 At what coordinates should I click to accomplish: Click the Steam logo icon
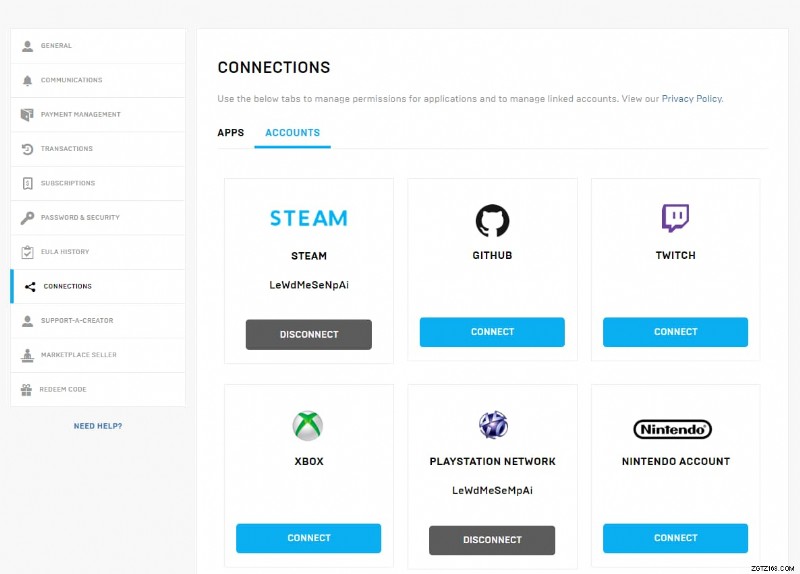308,218
